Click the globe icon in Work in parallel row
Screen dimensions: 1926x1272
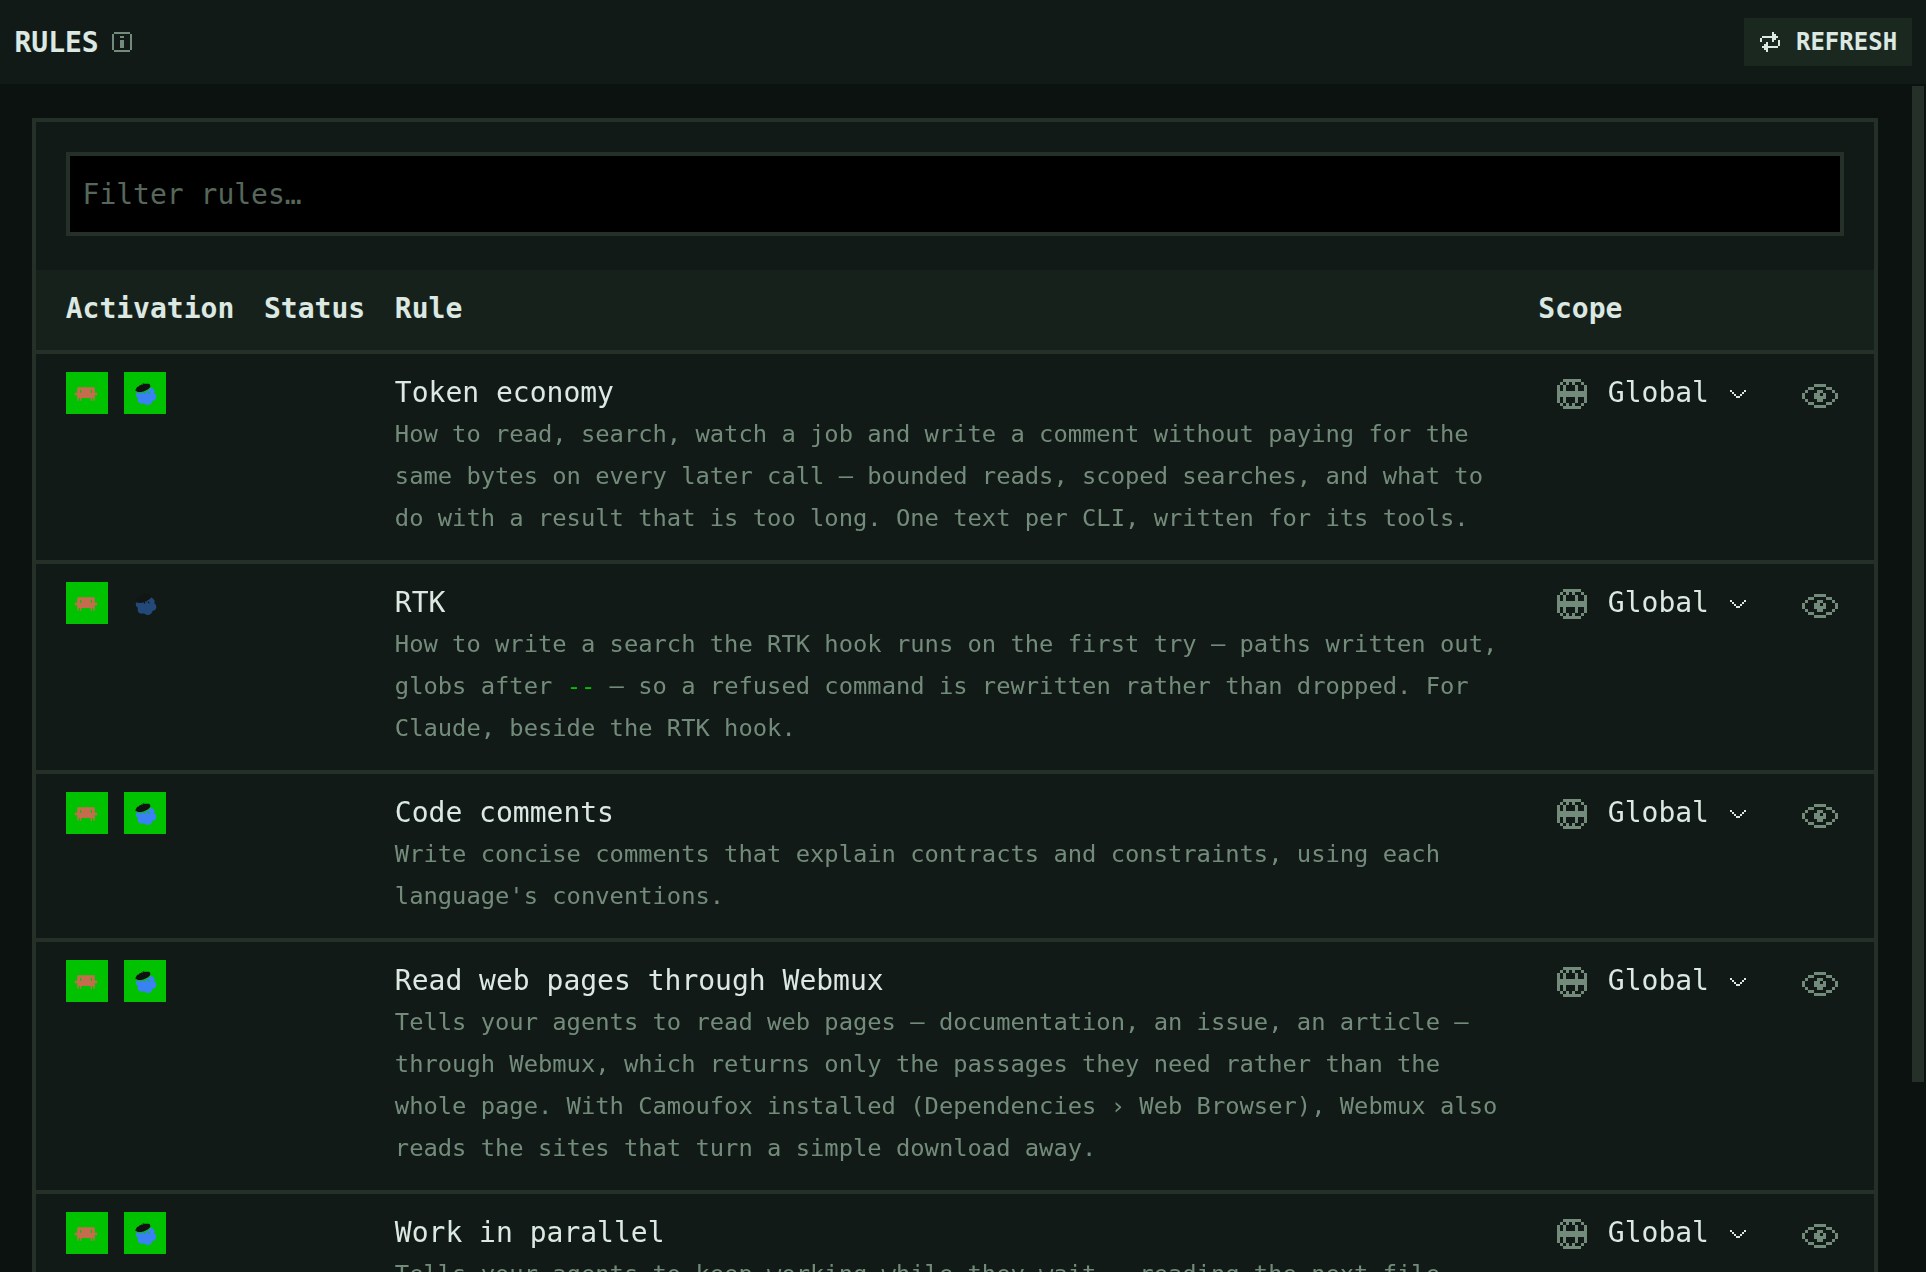click(x=1572, y=1234)
